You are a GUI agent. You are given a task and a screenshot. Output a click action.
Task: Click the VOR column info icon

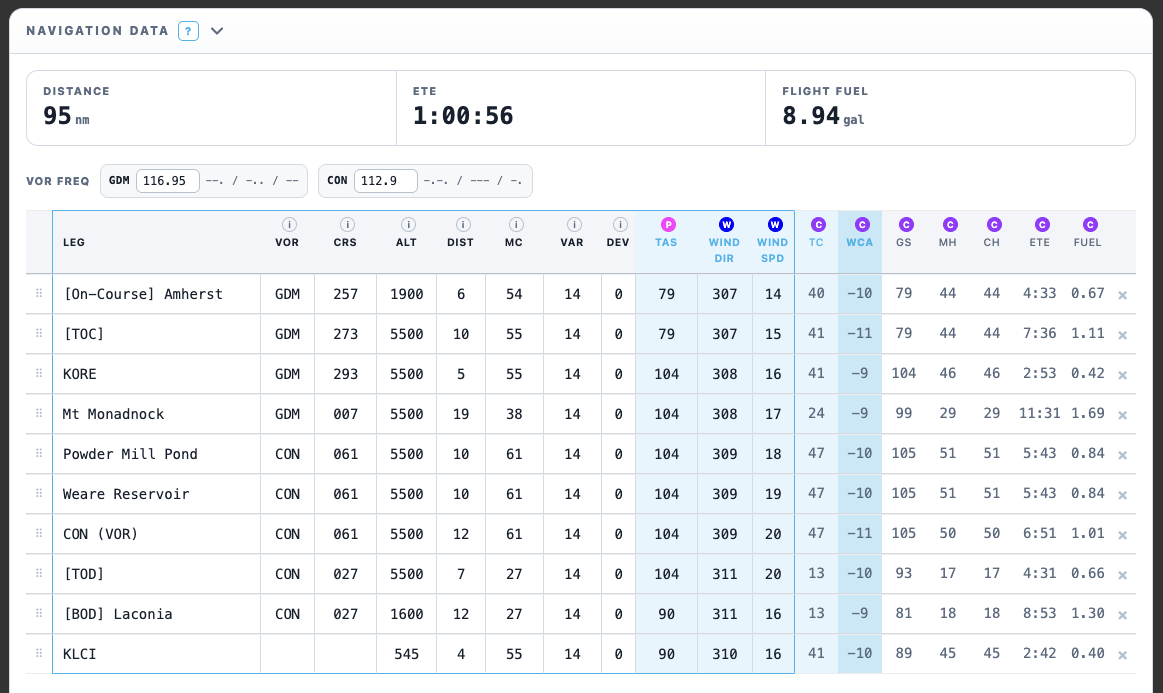pos(289,224)
